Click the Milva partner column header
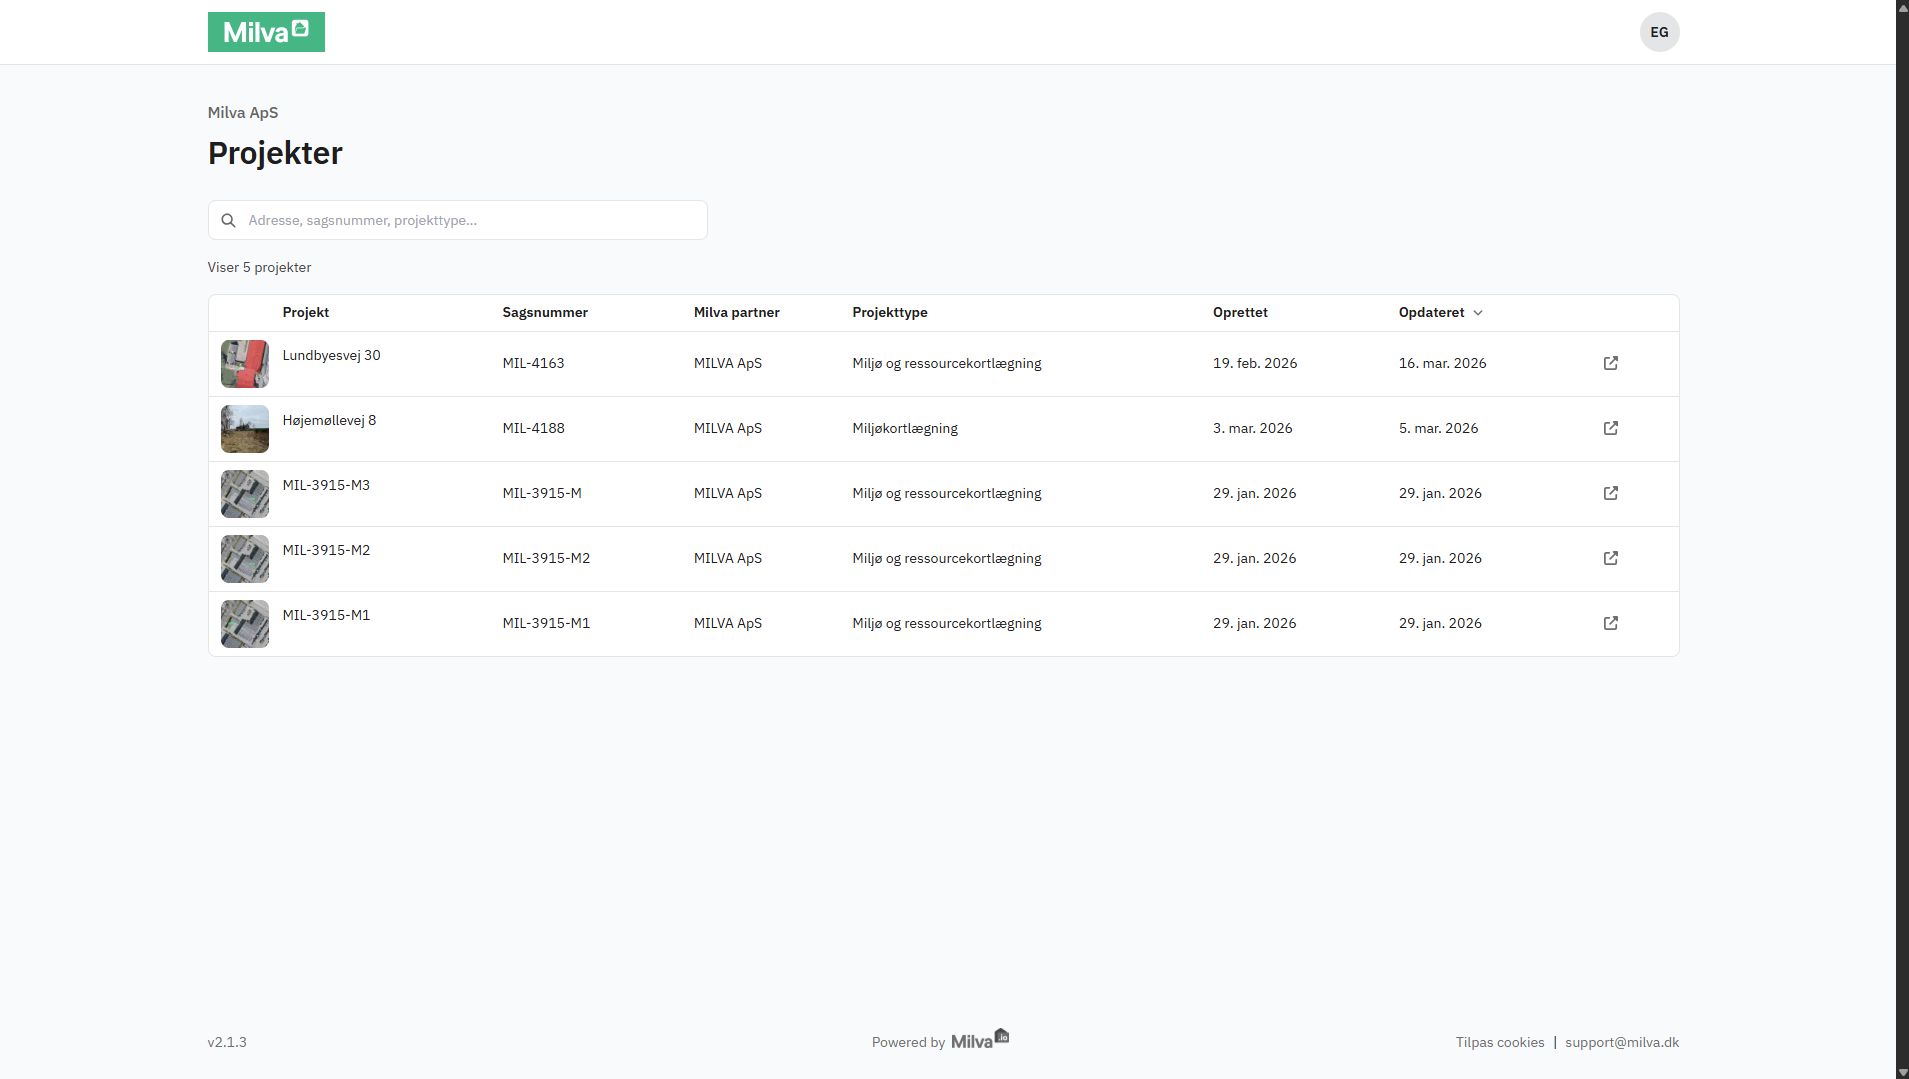Image resolution: width=1909 pixels, height=1079 pixels. point(736,312)
